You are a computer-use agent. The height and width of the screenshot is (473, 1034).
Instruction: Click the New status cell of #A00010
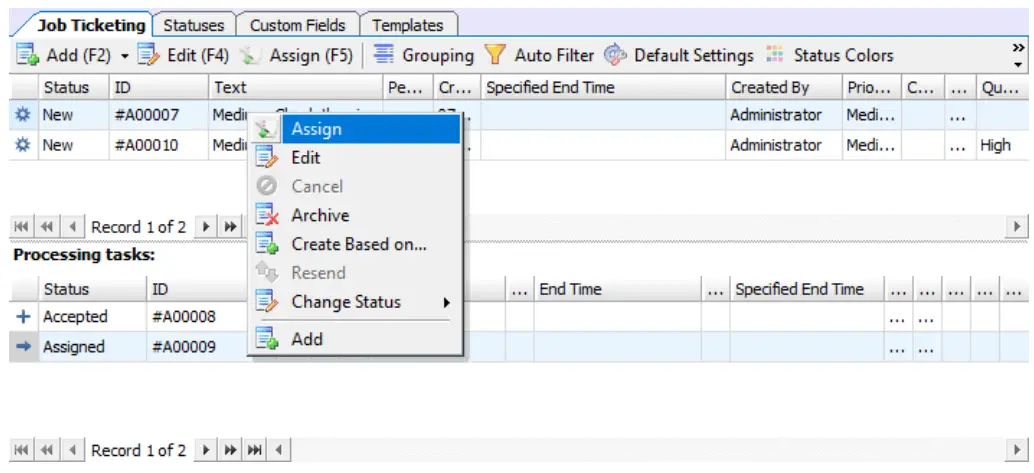tap(73, 145)
